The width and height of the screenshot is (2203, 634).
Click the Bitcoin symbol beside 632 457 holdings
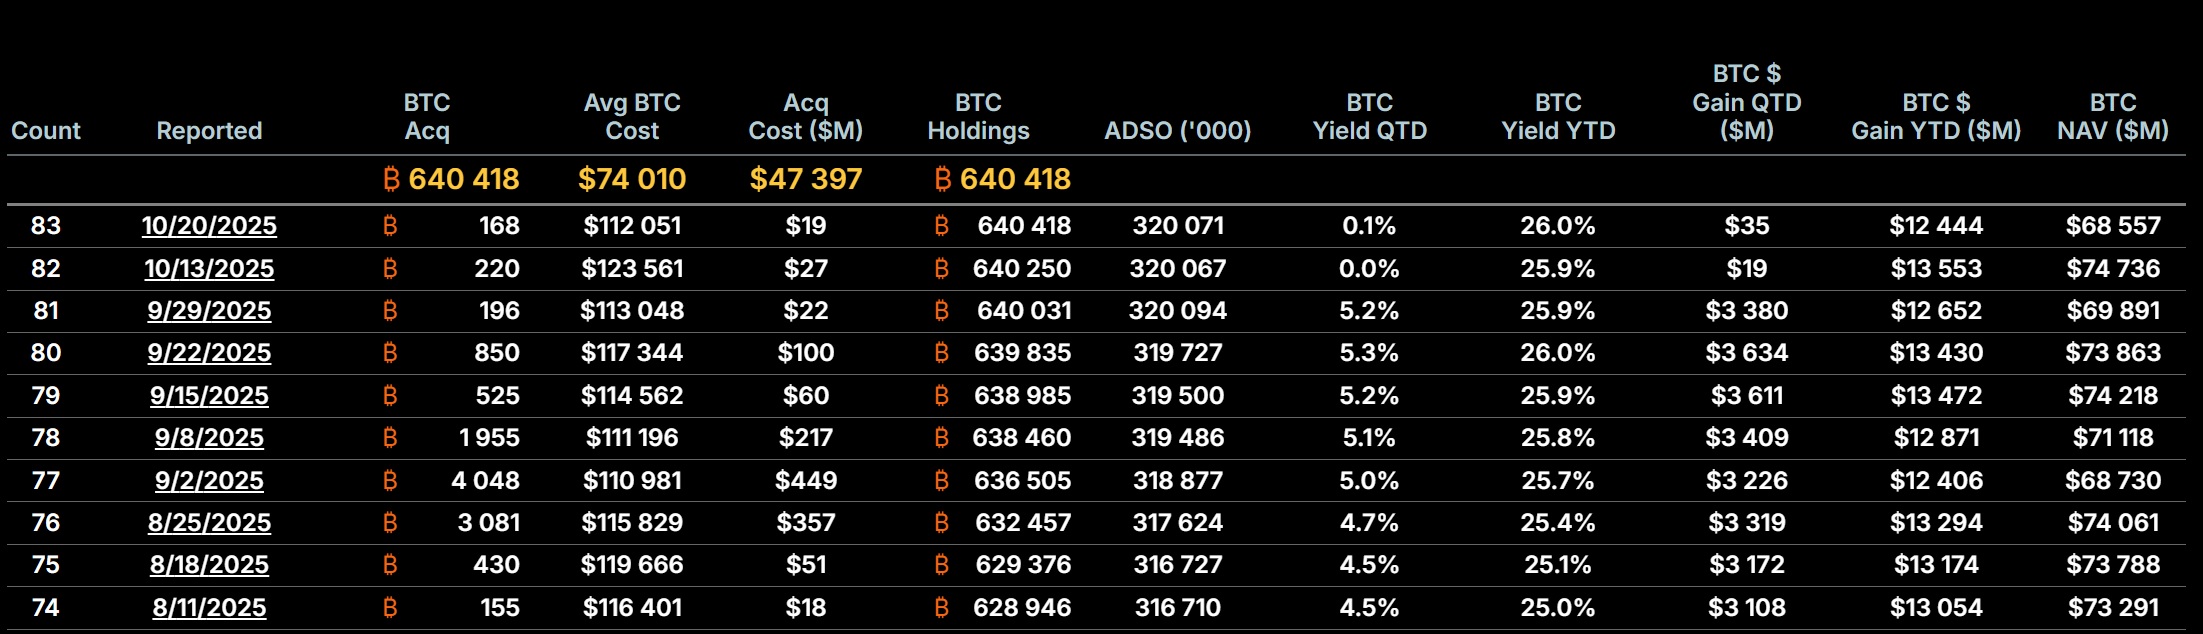click(x=941, y=523)
